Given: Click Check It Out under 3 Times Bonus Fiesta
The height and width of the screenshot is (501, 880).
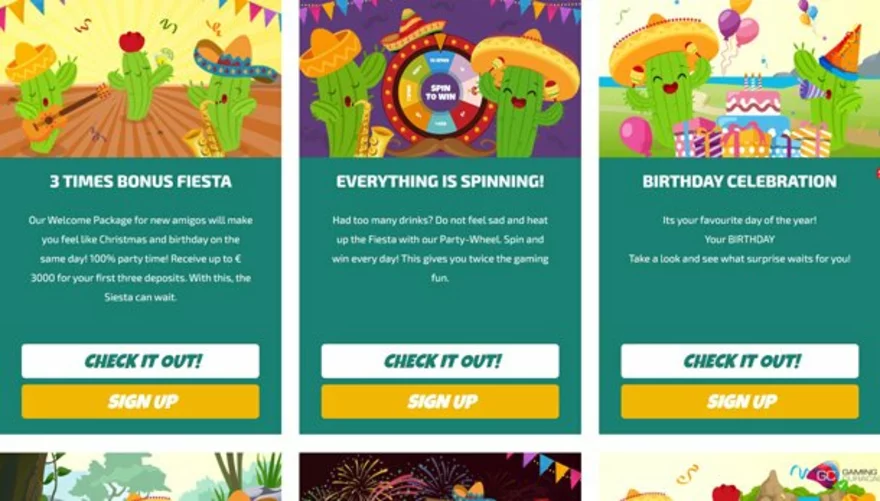Looking at the screenshot, I should pyautogui.click(x=140, y=361).
